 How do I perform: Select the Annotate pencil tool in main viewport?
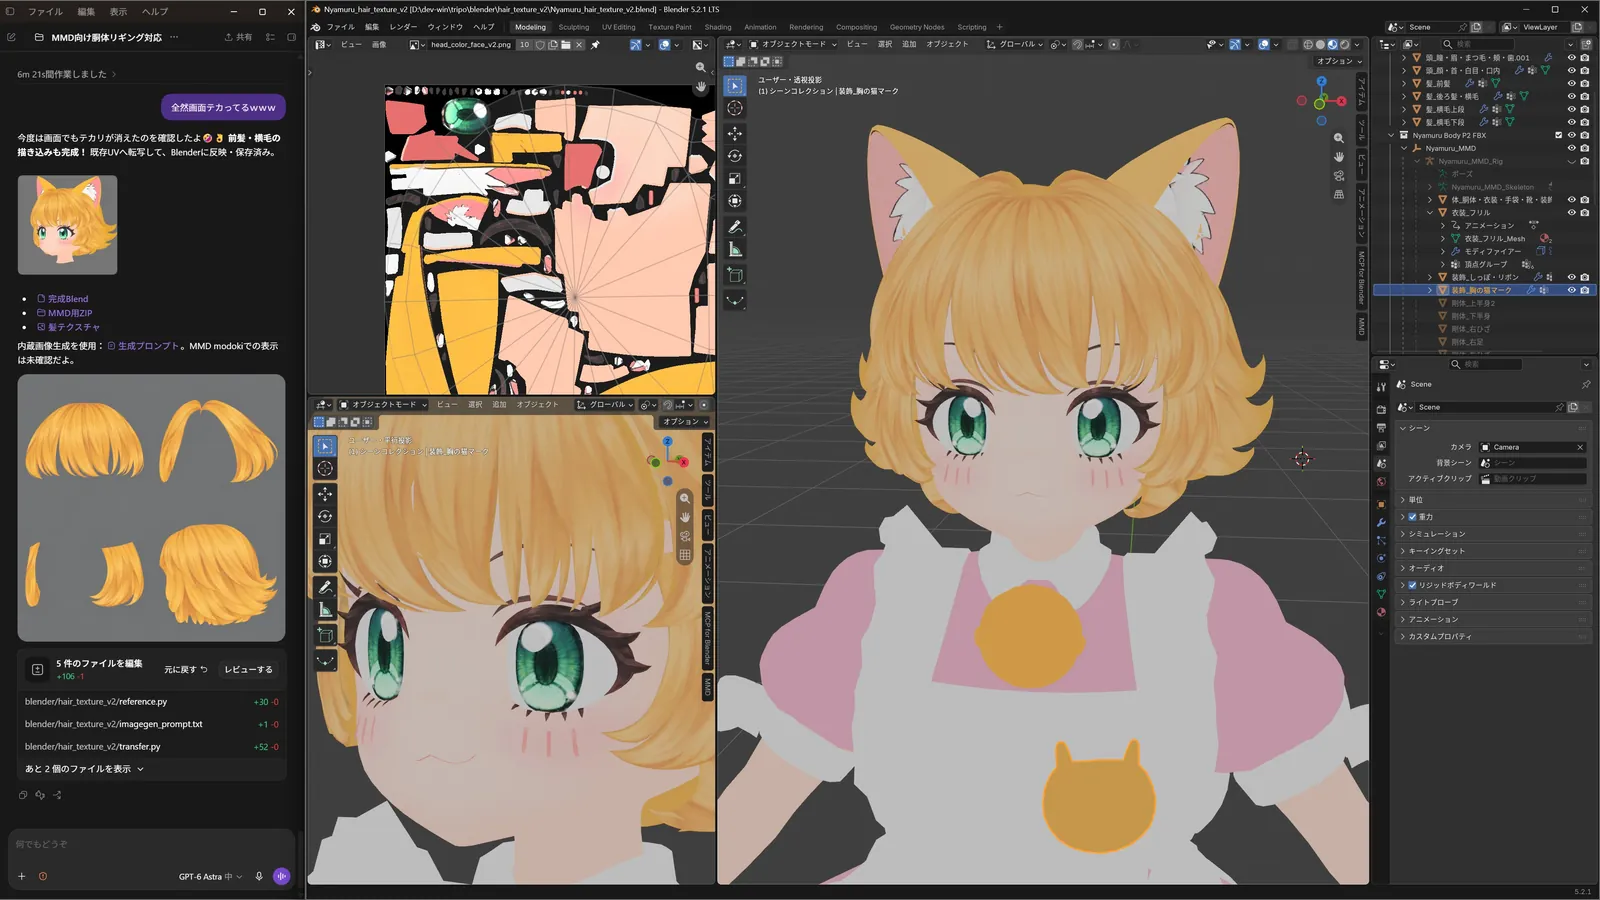click(x=735, y=227)
